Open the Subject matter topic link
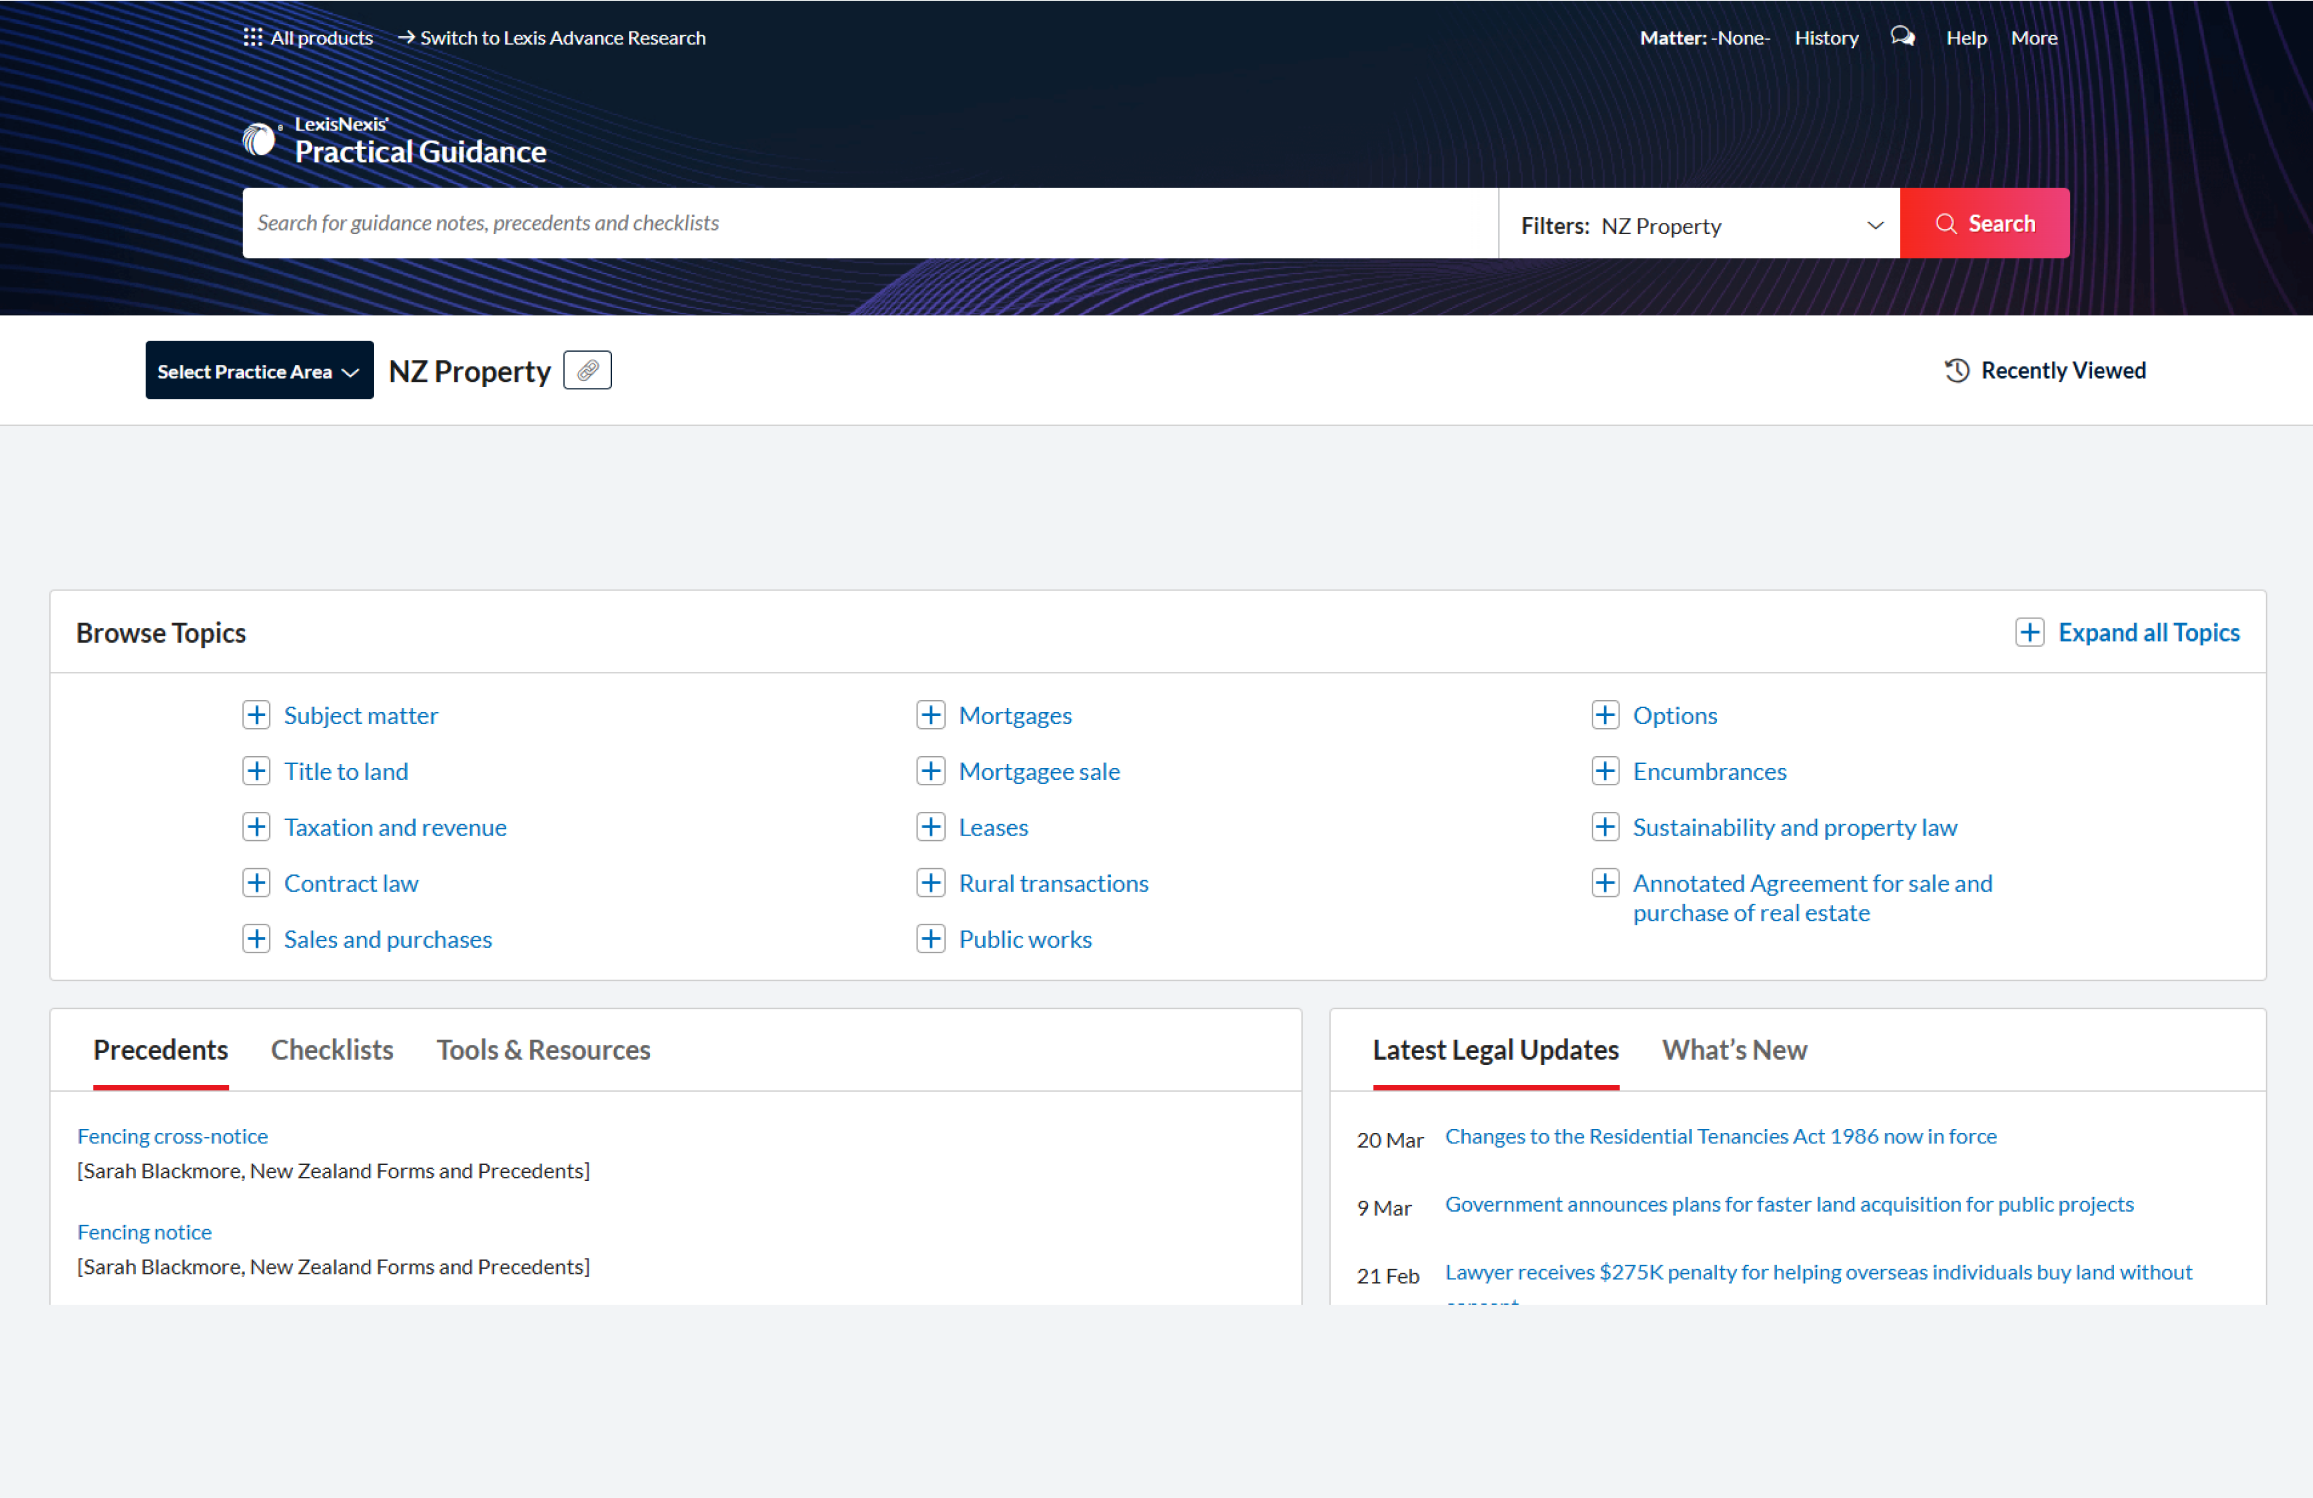Viewport: 2313px width, 1498px height. (x=360, y=715)
